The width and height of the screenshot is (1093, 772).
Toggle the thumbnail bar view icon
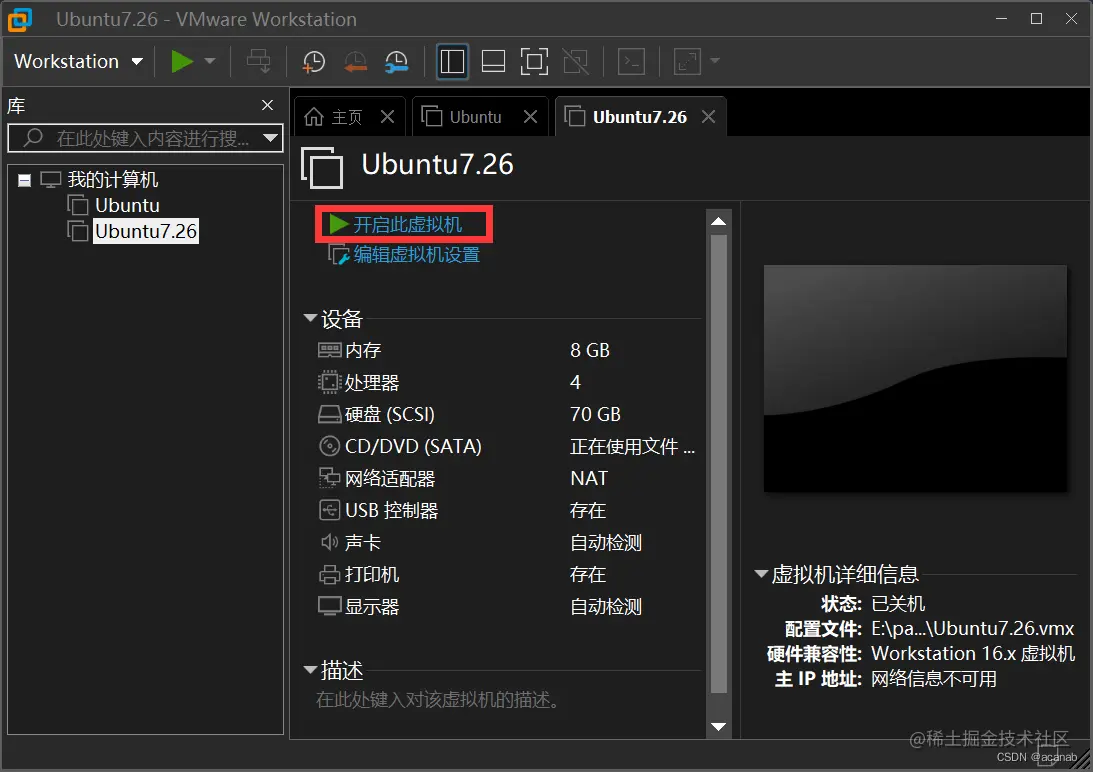pyautogui.click(x=493, y=61)
